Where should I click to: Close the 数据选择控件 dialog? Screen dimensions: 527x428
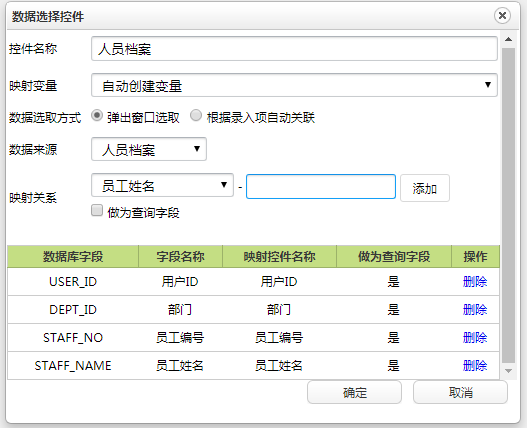tap(502, 15)
